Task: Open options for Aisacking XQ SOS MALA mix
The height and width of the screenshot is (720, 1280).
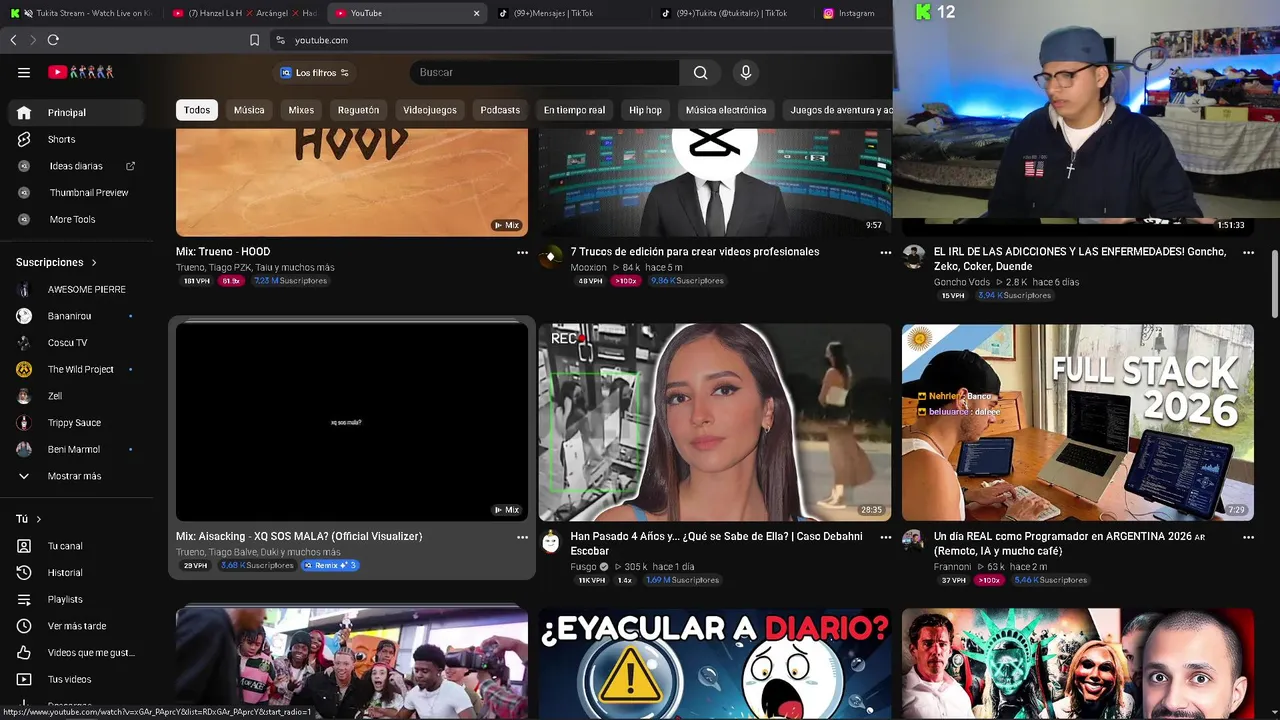Action: point(522,537)
